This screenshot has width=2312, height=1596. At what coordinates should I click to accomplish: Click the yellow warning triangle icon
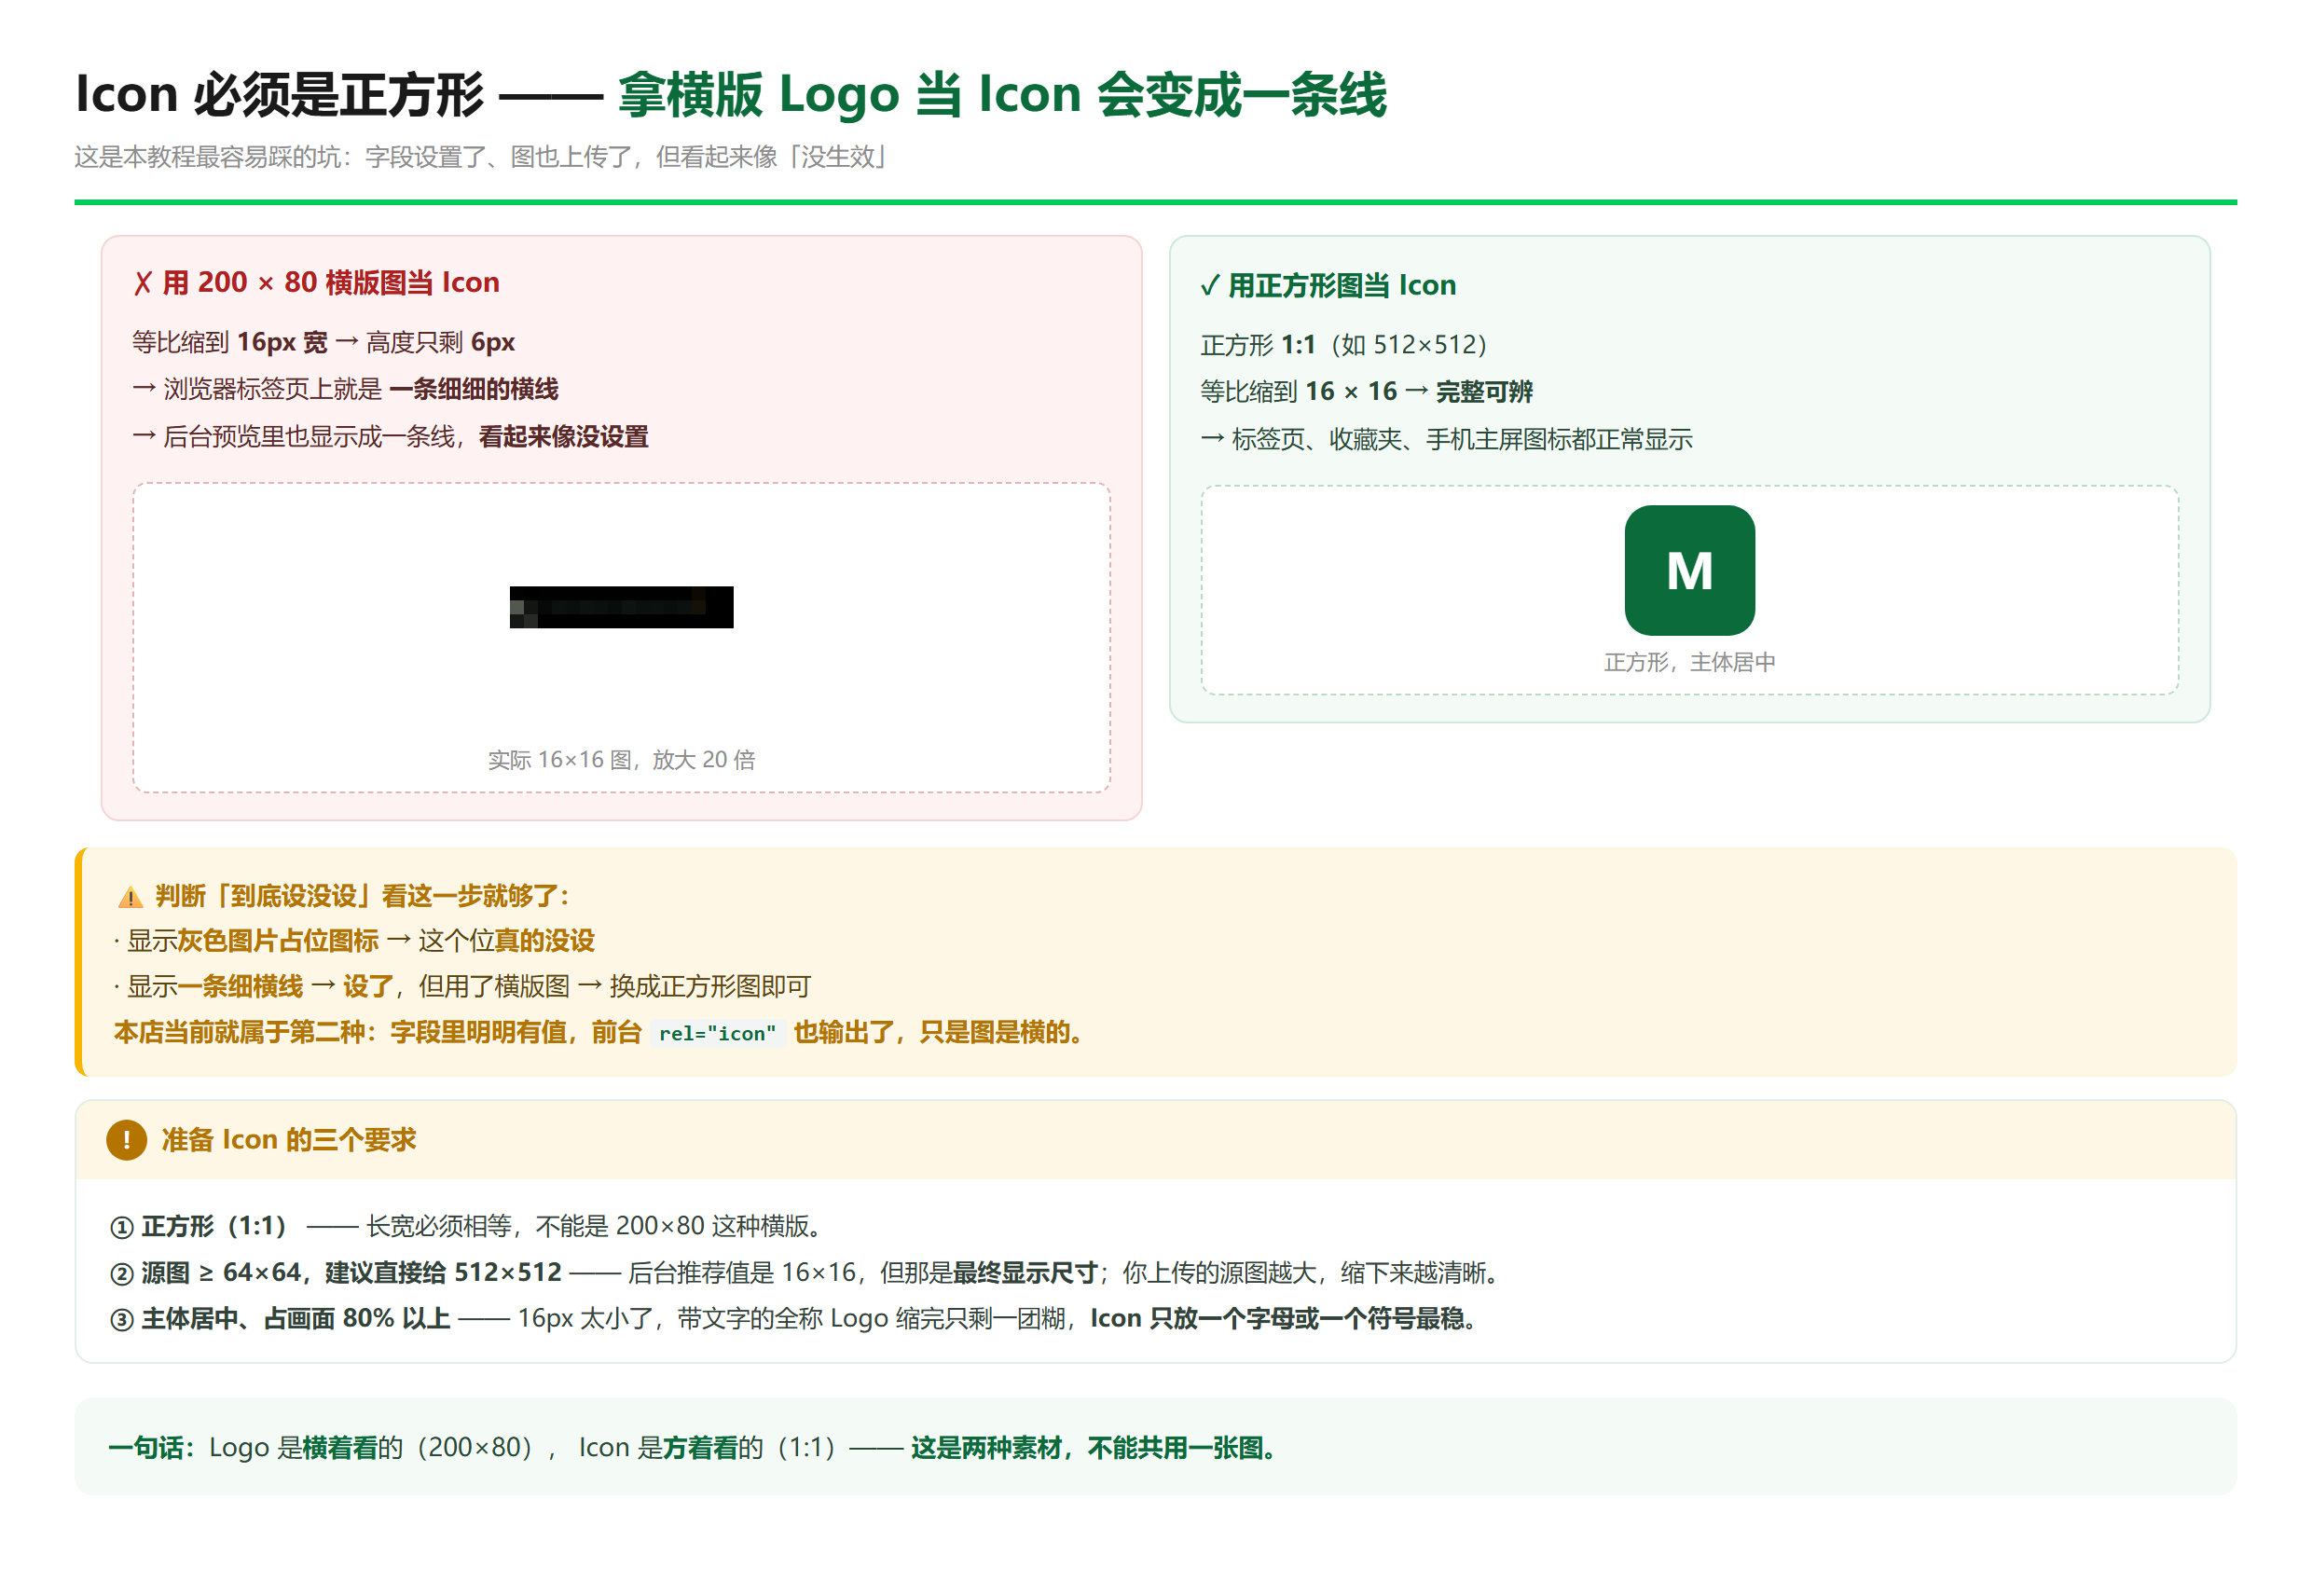(130, 897)
